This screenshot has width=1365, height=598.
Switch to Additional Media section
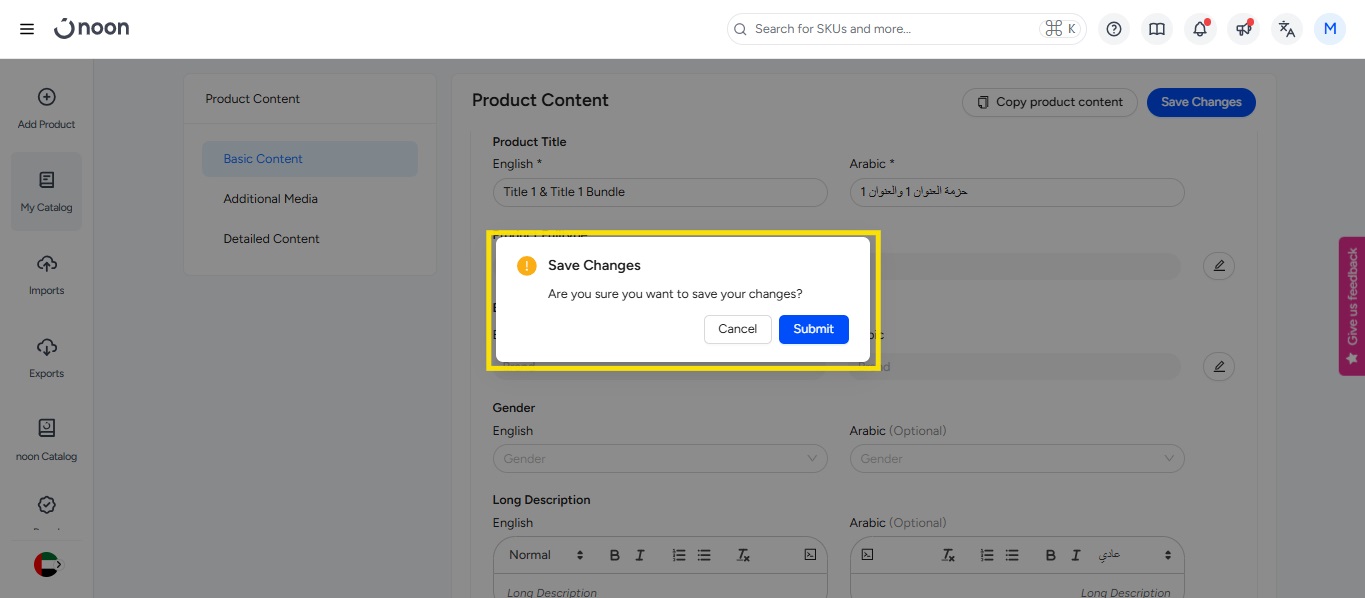coord(270,199)
